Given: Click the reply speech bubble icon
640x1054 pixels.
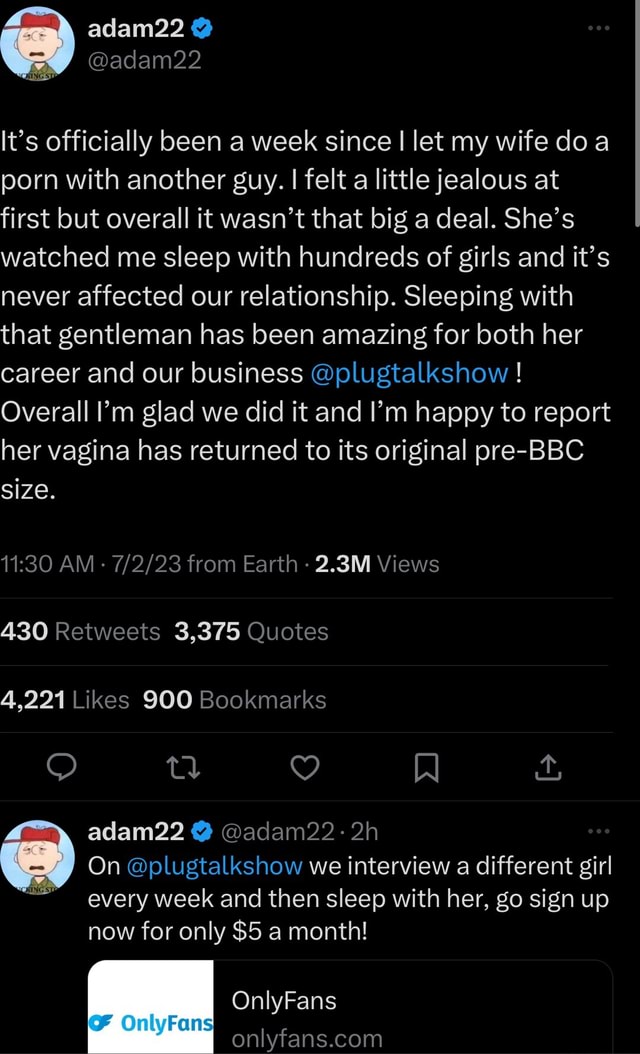Looking at the screenshot, I should coord(62,766).
